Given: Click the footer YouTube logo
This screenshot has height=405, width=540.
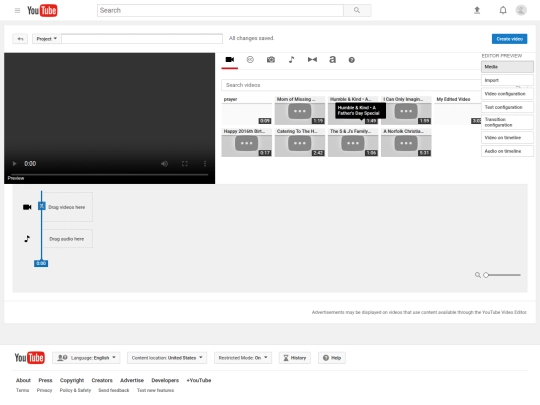Looking at the screenshot, I should (x=29, y=358).
